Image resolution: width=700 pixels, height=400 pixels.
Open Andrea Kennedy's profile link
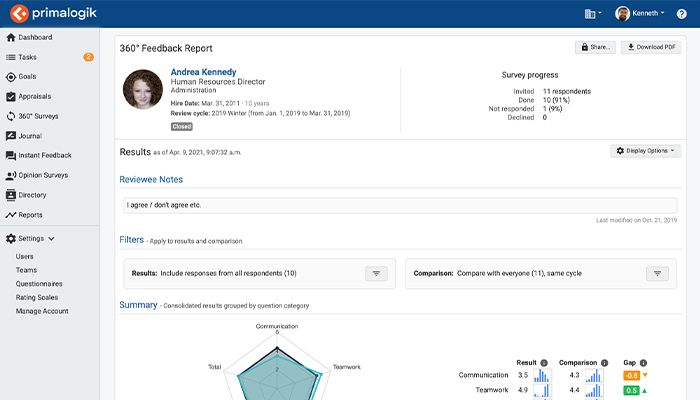203,72
